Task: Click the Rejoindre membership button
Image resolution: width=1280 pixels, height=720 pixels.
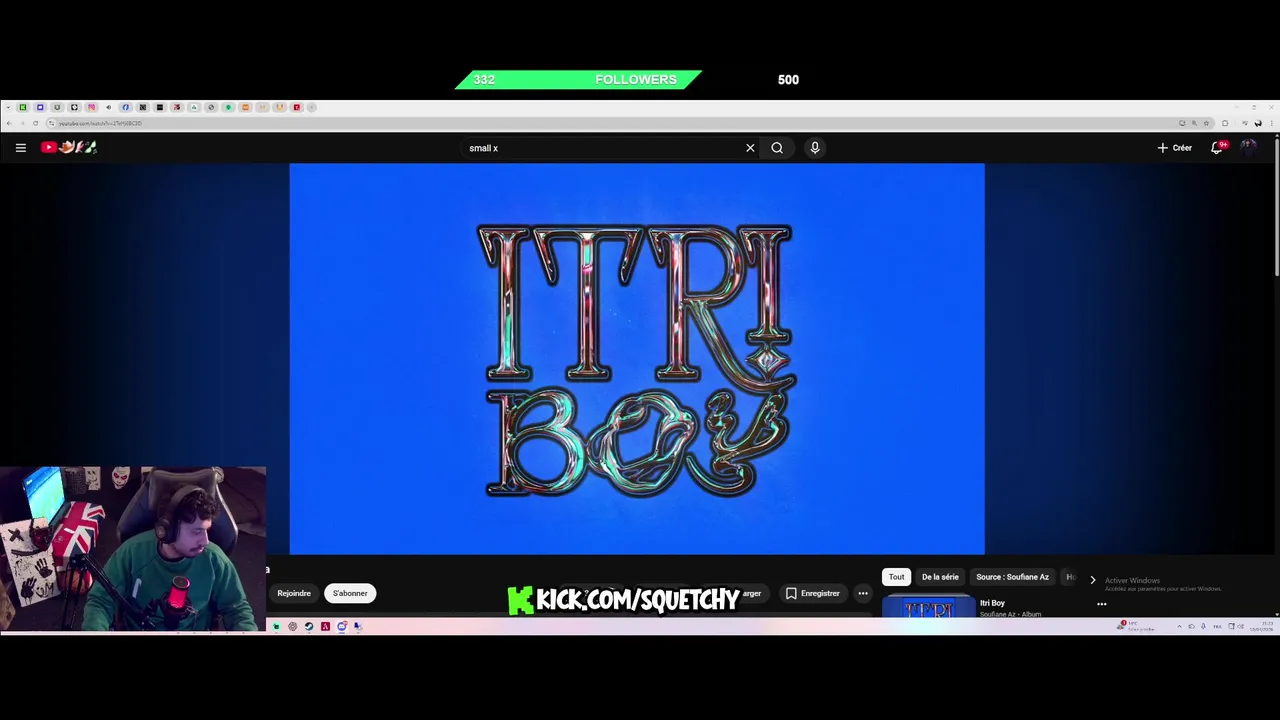Action: (294, 593)
